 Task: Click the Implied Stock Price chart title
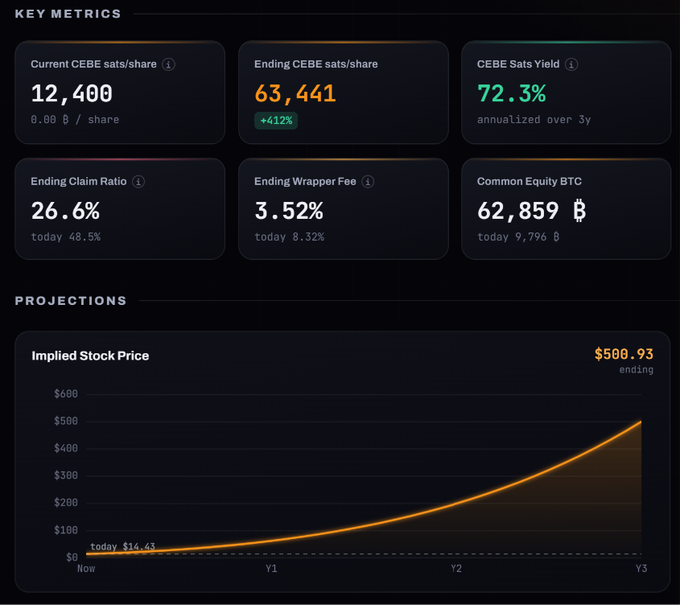(90, 356)
